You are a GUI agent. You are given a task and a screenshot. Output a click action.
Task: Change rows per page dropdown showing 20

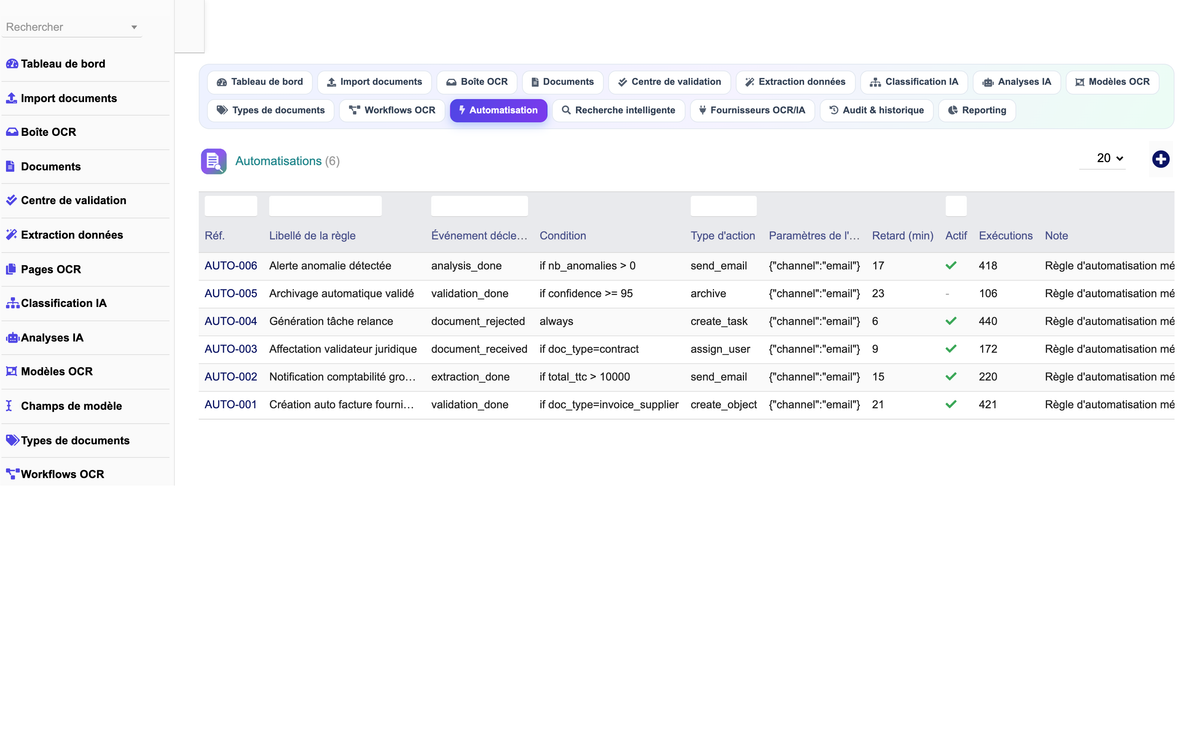pos(1104,158)
